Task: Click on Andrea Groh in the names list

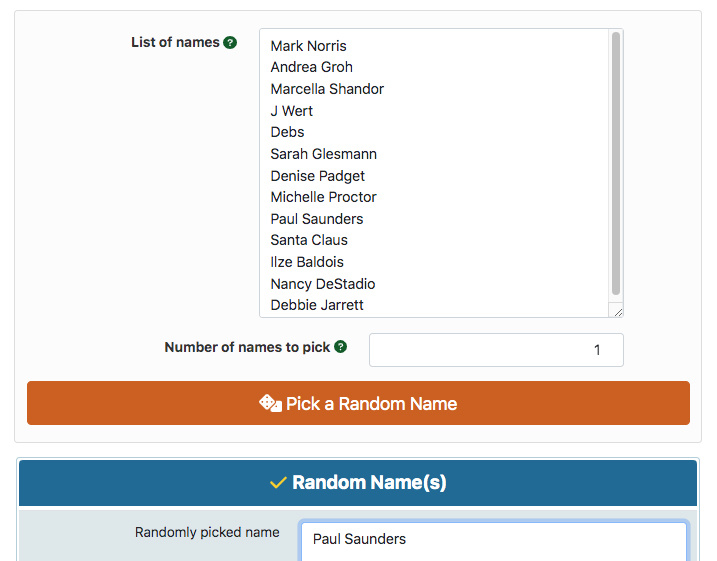Action: [311, 67]
